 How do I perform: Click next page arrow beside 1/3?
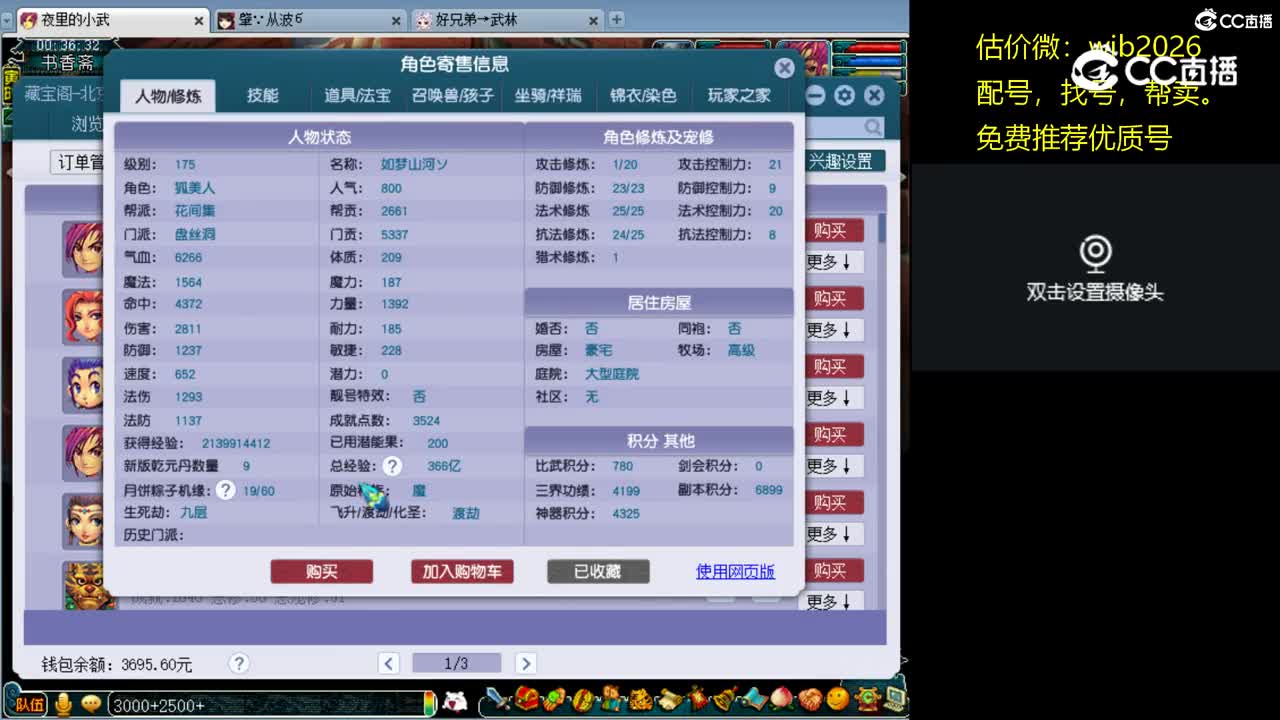tap(526, 662)
